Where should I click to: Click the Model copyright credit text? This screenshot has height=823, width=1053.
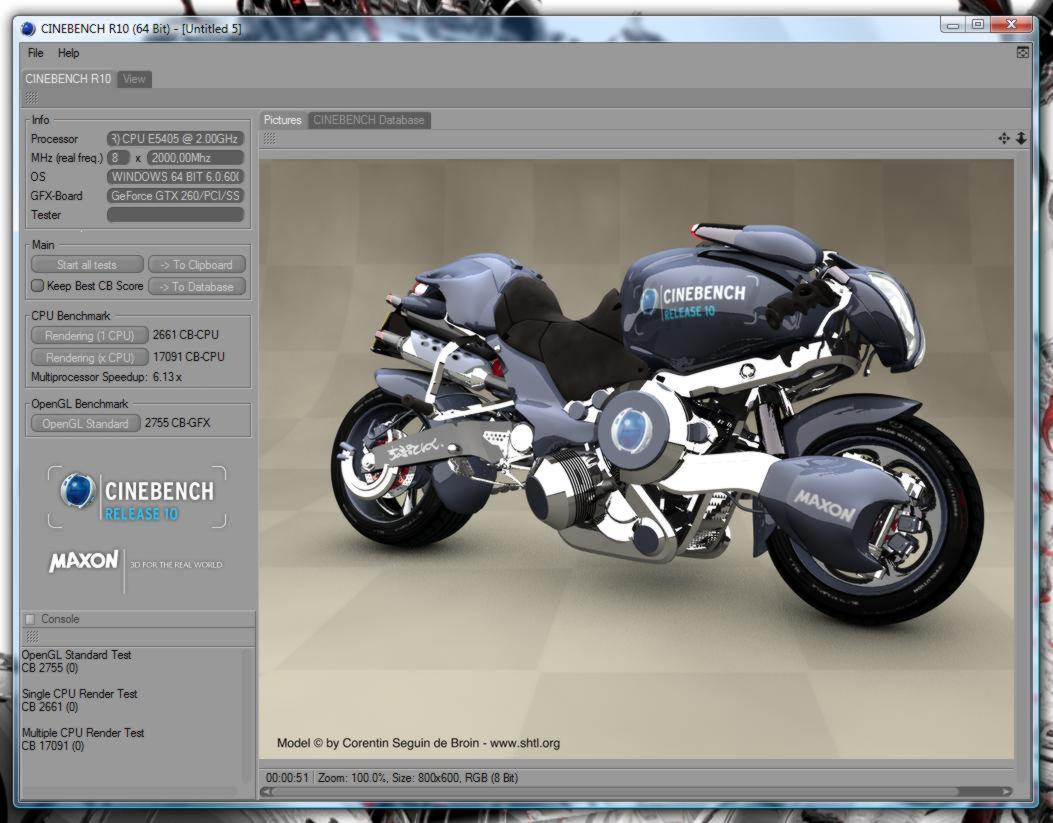(x=418, y=743)
